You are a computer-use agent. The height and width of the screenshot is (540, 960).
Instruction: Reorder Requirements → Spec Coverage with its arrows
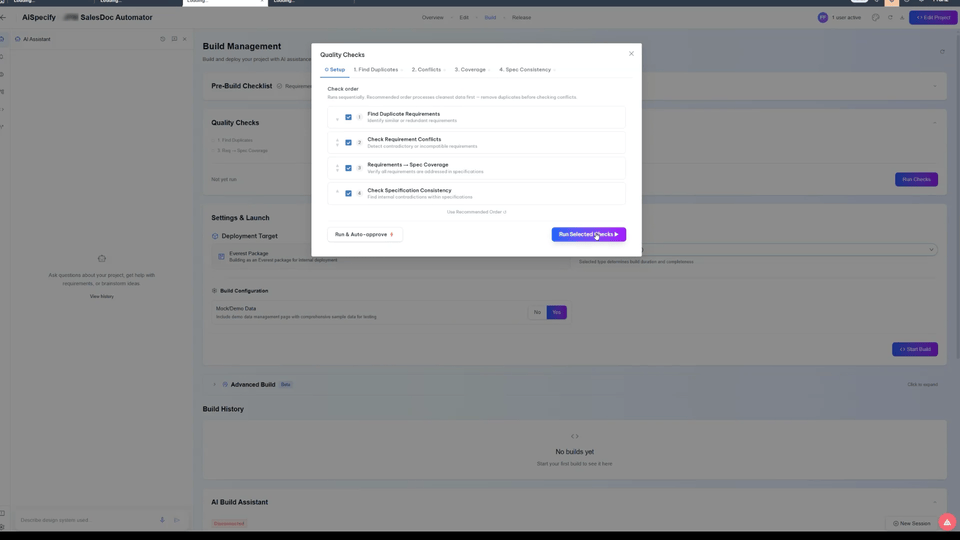(x=337, y=168)
